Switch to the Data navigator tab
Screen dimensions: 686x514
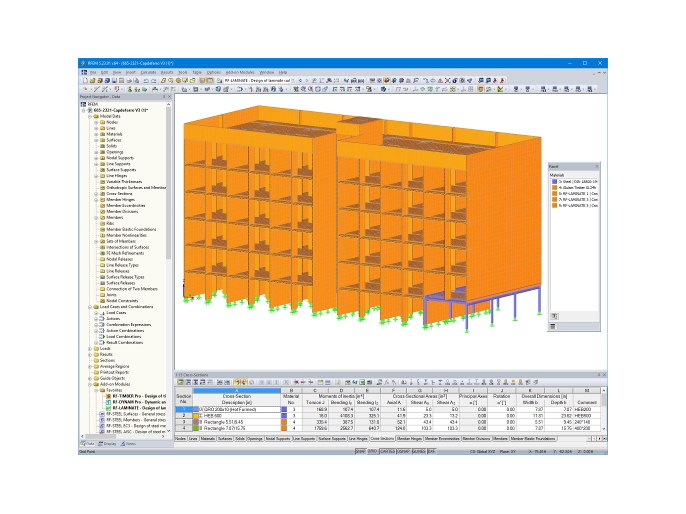click(88, 444)
